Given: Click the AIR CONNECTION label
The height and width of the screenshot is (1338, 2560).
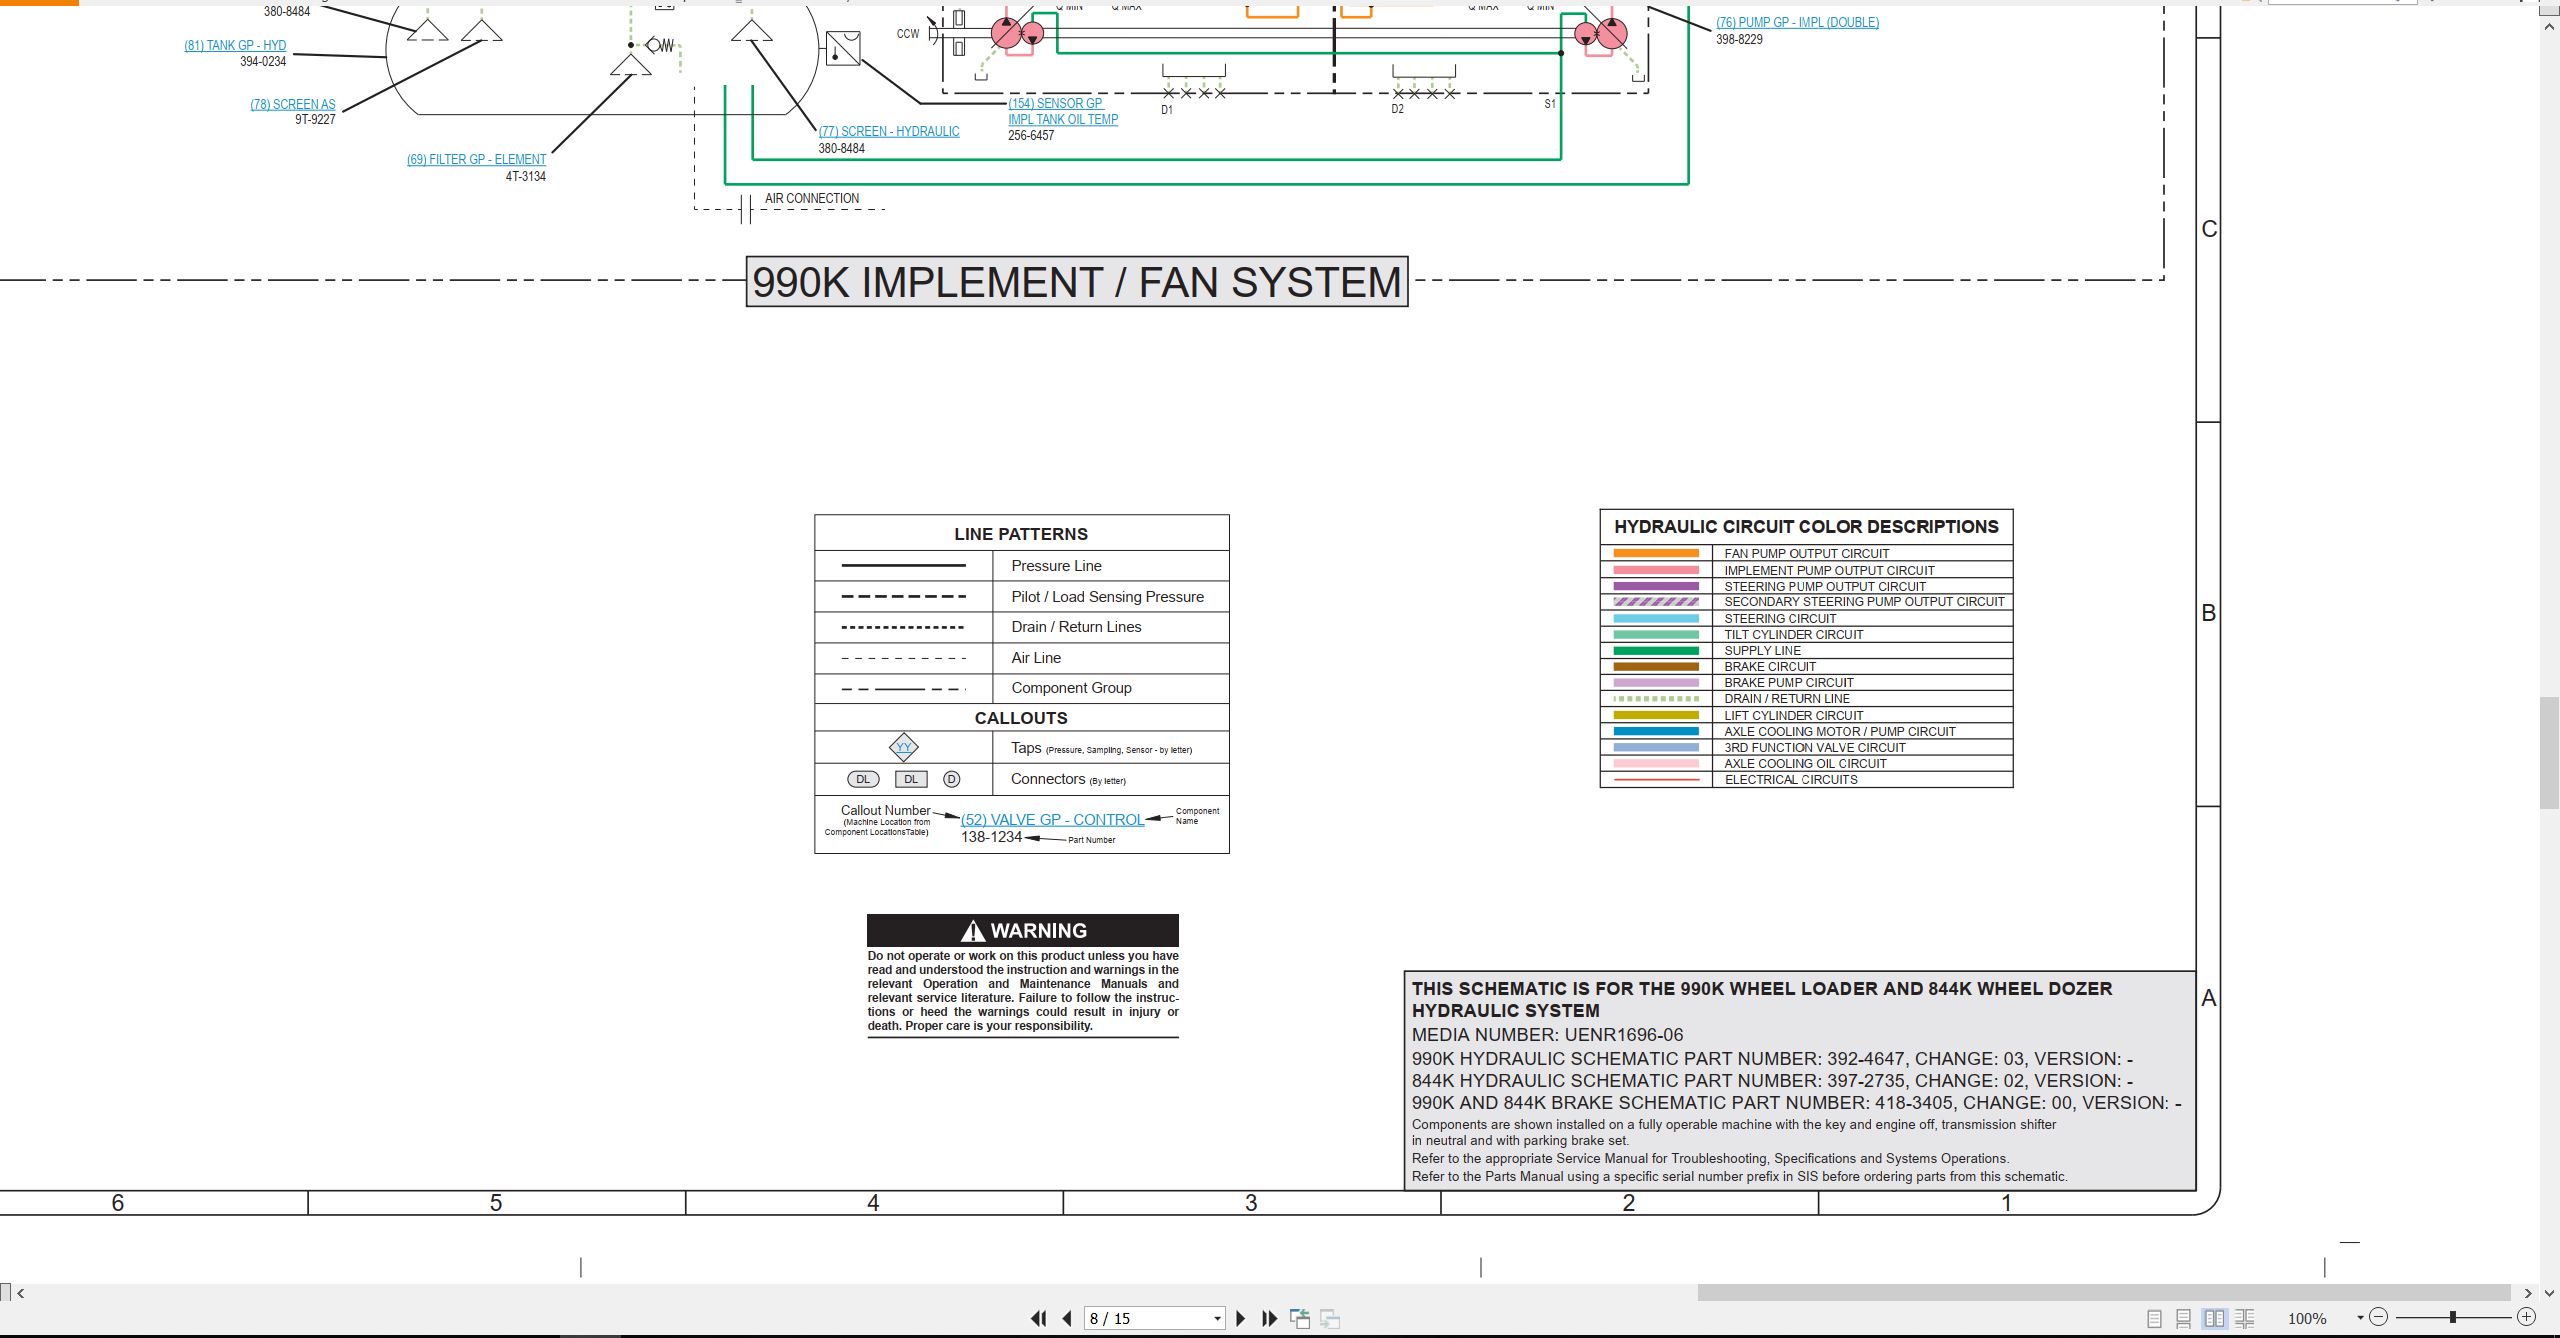Looking at the screenshot, I should (x=812, y=198).
